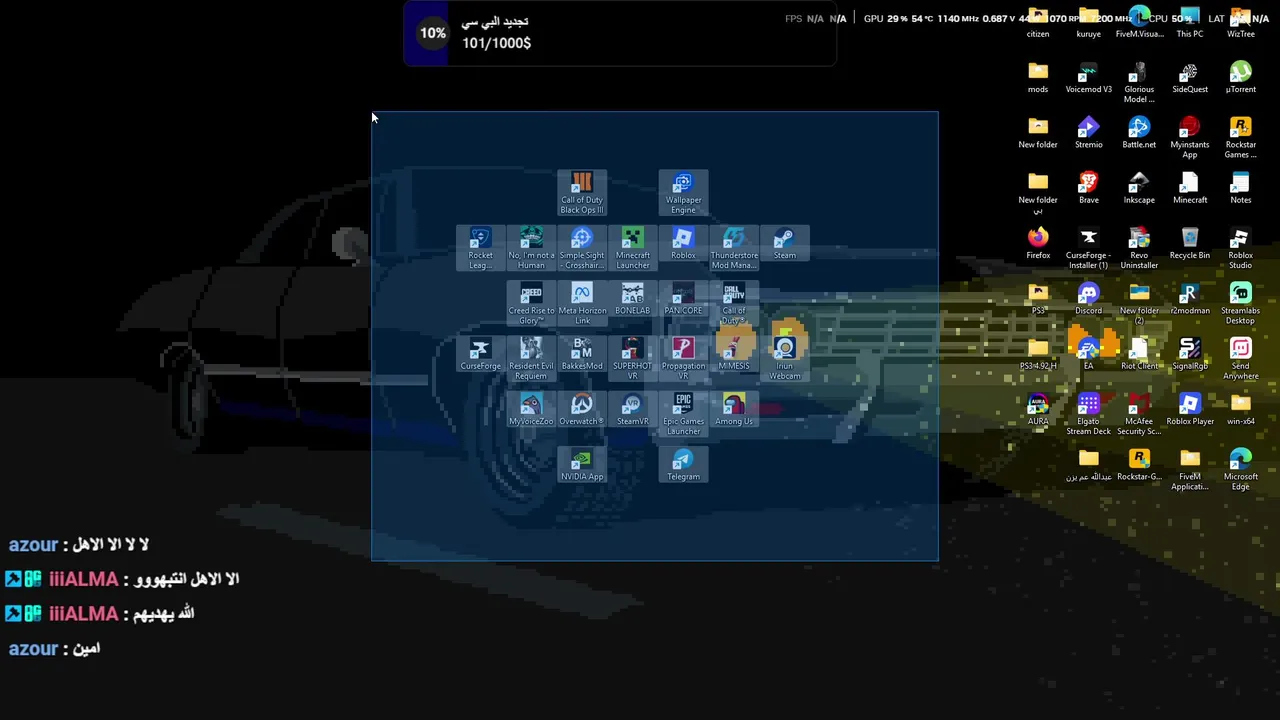Launch the Brave browser shortcut
Viewport: 1280px width, 720px height.
1088,188
